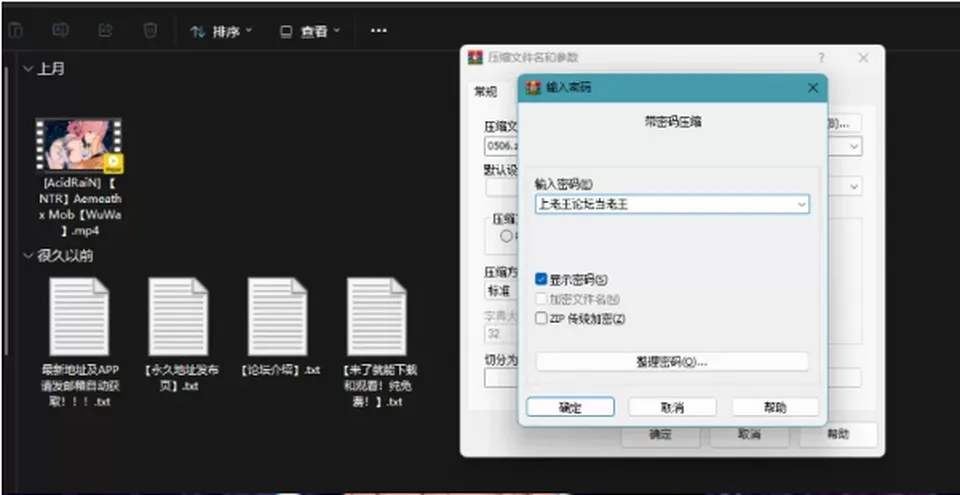
Task: Close the 压缩文件名和参数 window
Action: 863,58
